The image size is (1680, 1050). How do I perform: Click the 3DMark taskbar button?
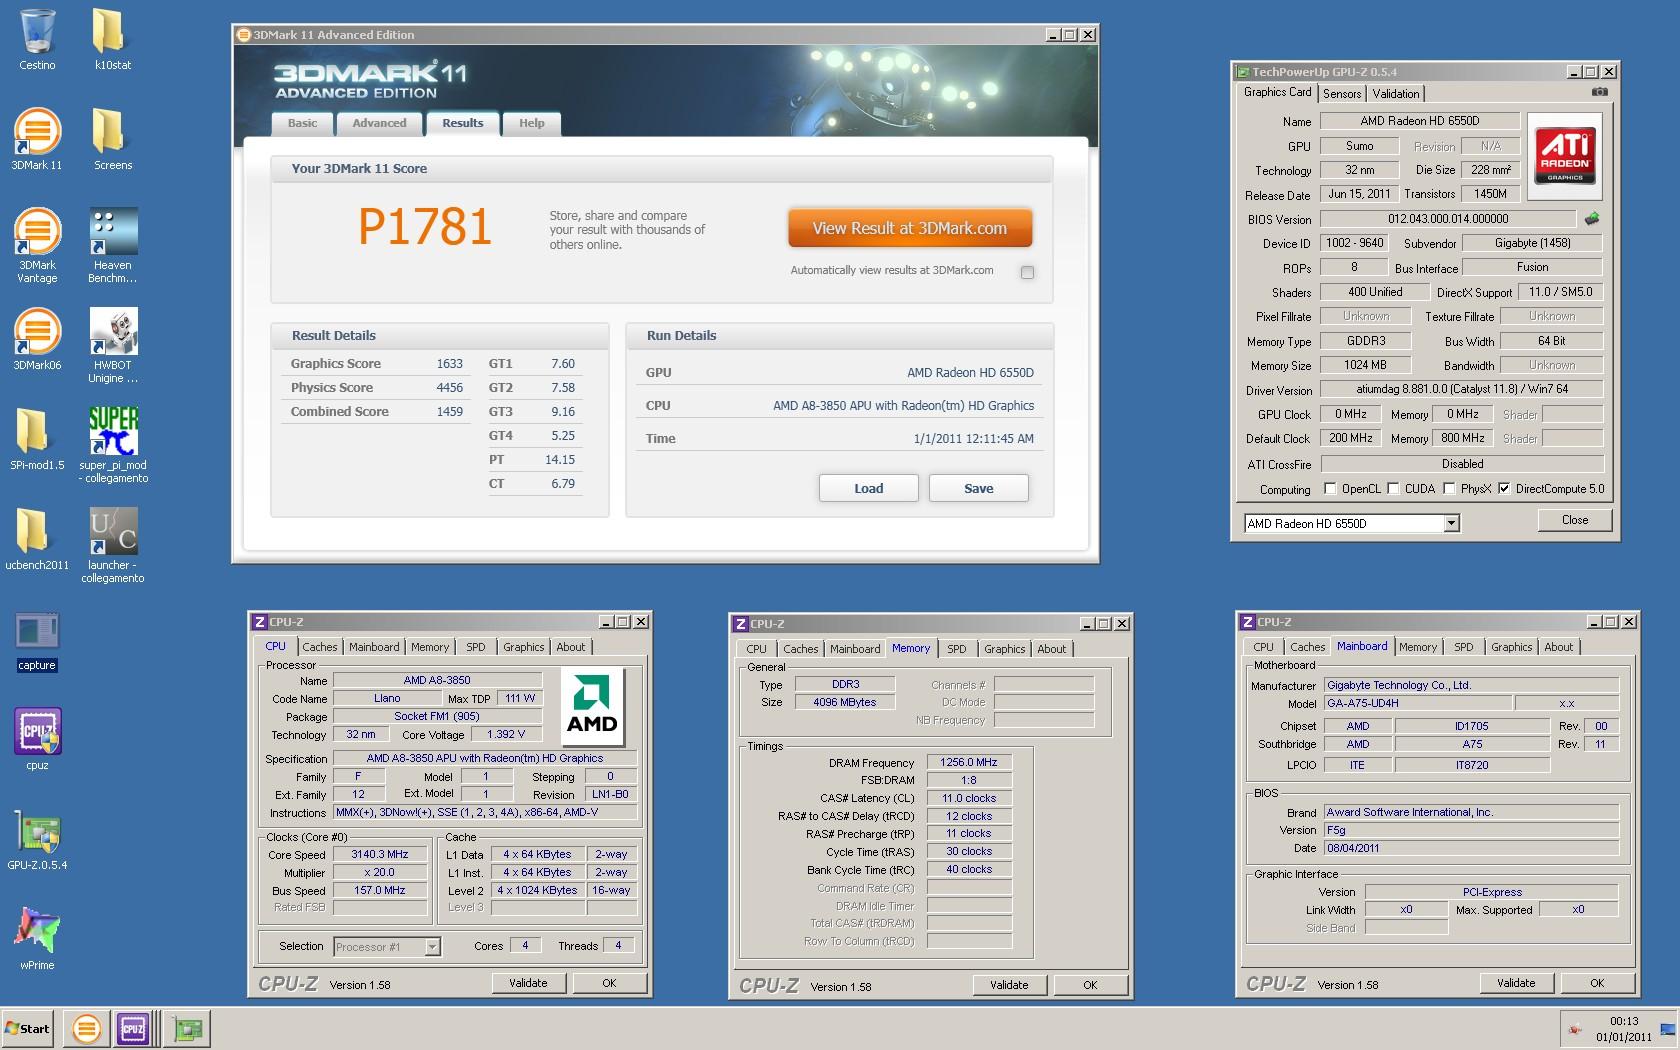[x=86, y=1028]
